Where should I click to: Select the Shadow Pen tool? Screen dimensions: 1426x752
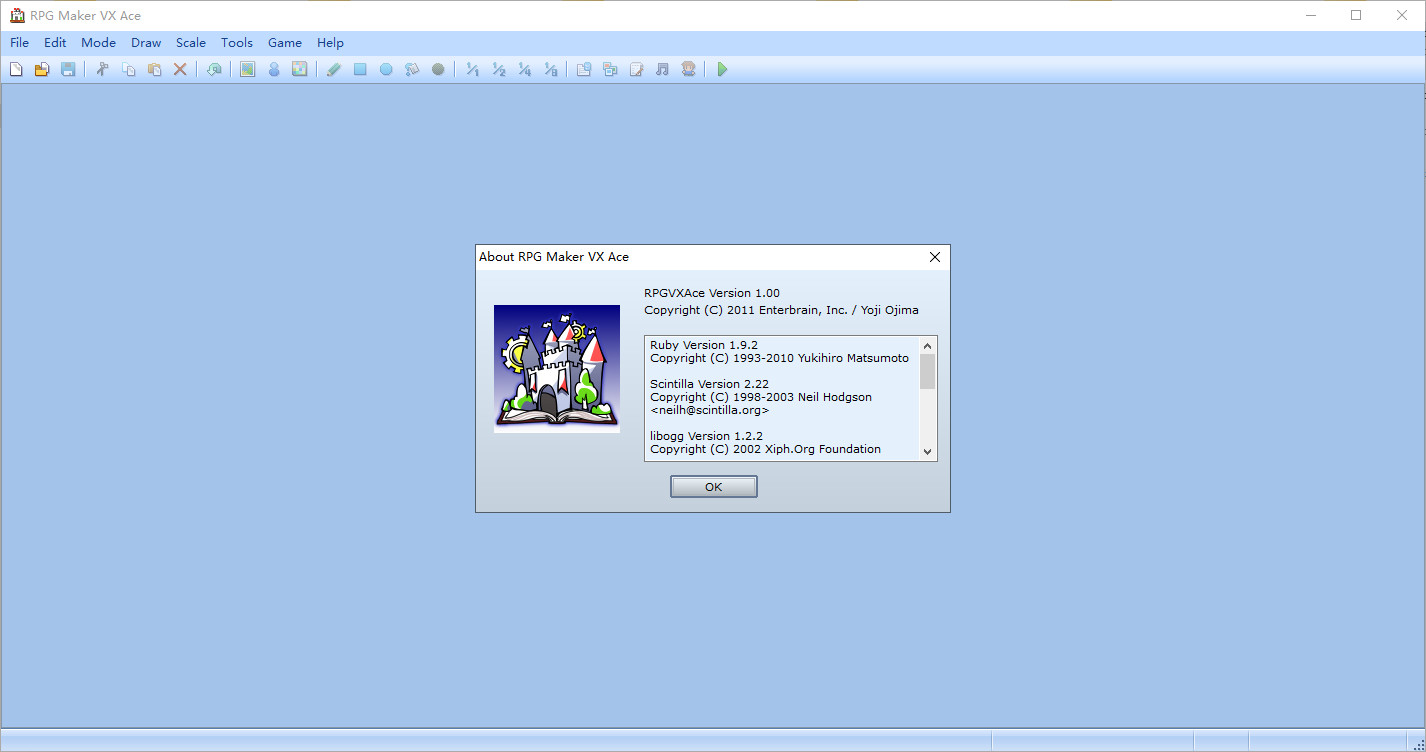click(438, 69)
